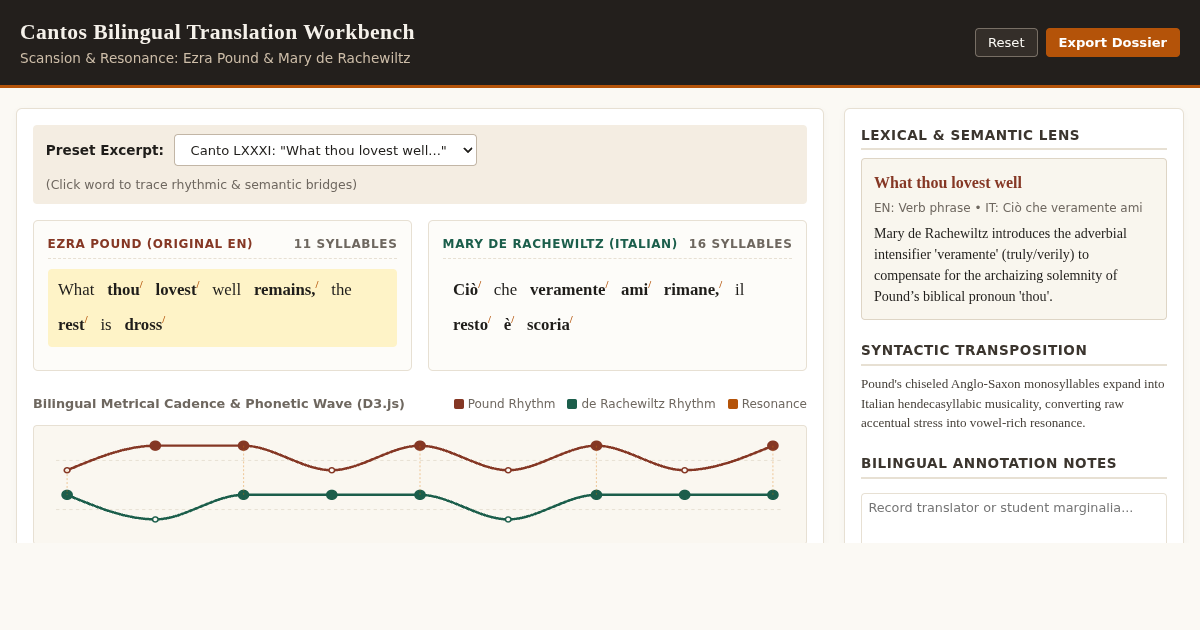The height and width of the screenshot is (630, 1200).
Task: Click the 'Cantos Bilingual Translation Workbench' title
Action: [x=217, y=32]
